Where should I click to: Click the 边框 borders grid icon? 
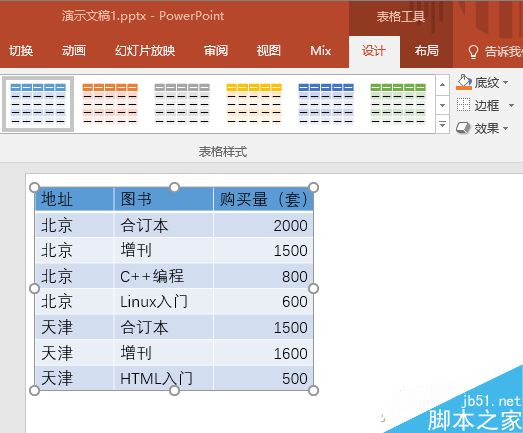tap(463, 105)
